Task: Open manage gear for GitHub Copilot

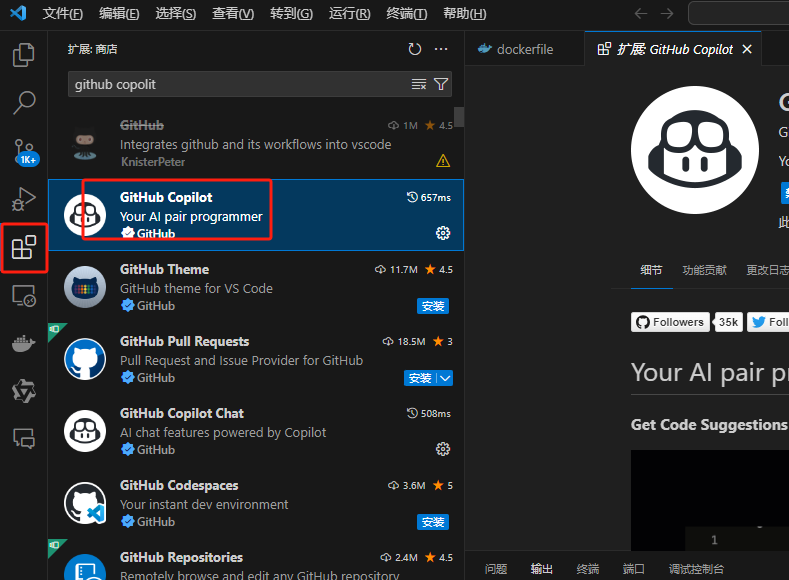Action: pyautogui.click(x=443, y=233)
